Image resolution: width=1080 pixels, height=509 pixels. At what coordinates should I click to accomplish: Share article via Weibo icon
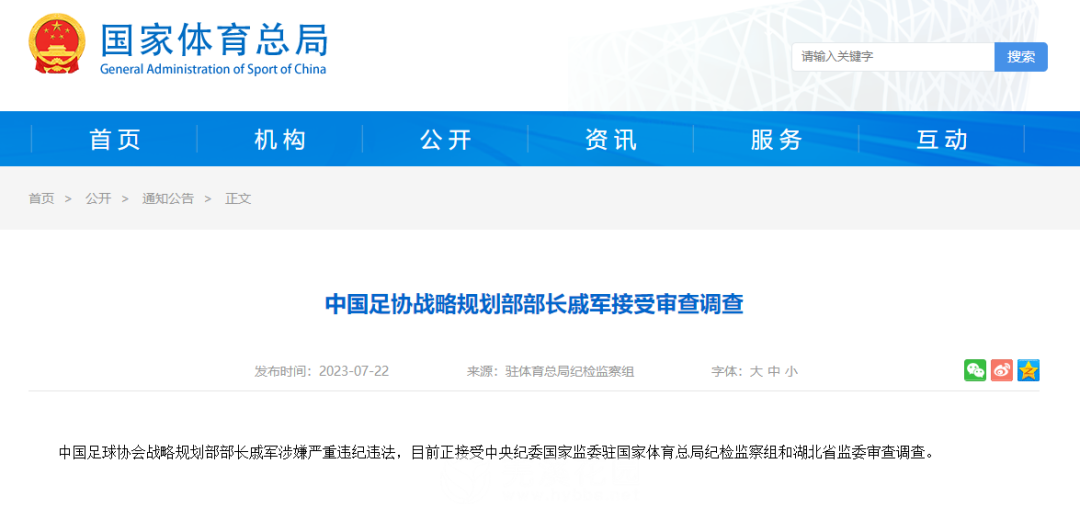coord(1001,370)
